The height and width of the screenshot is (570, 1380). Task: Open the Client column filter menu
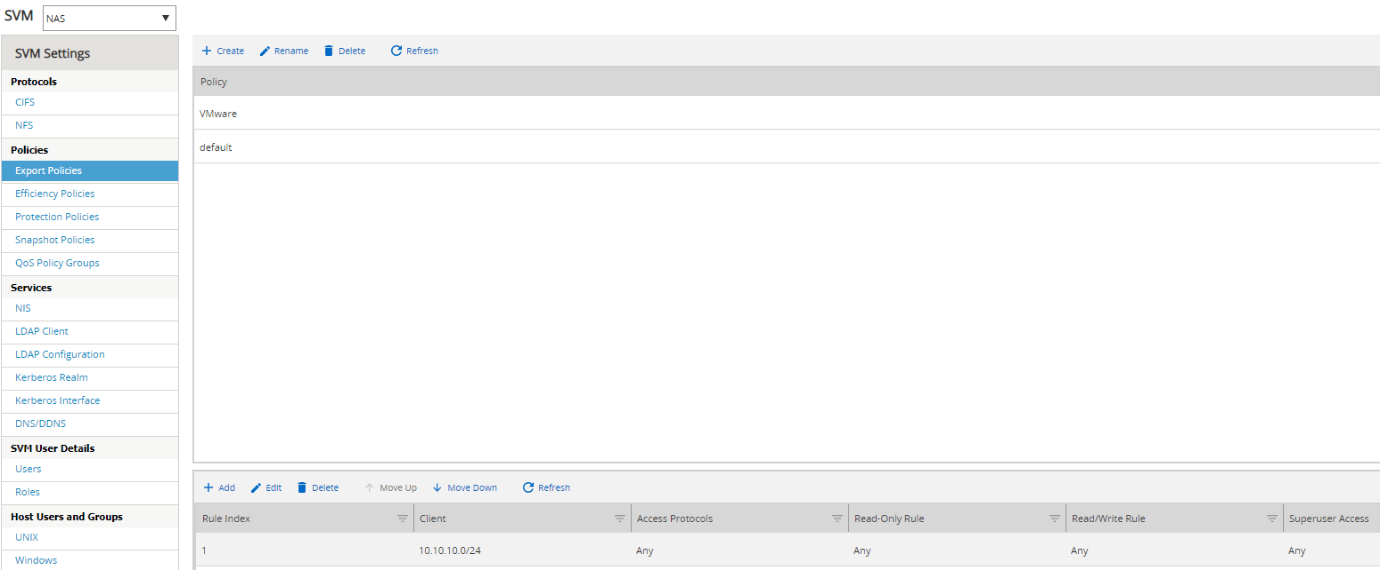[619, 519]
